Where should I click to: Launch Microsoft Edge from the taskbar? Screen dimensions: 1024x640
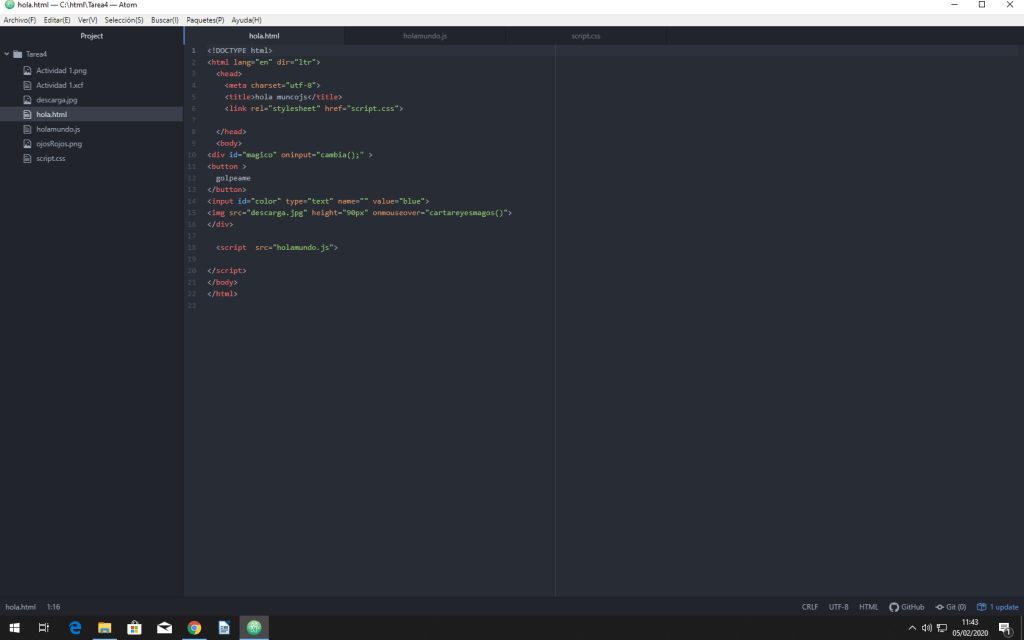(x=74, y=628)
